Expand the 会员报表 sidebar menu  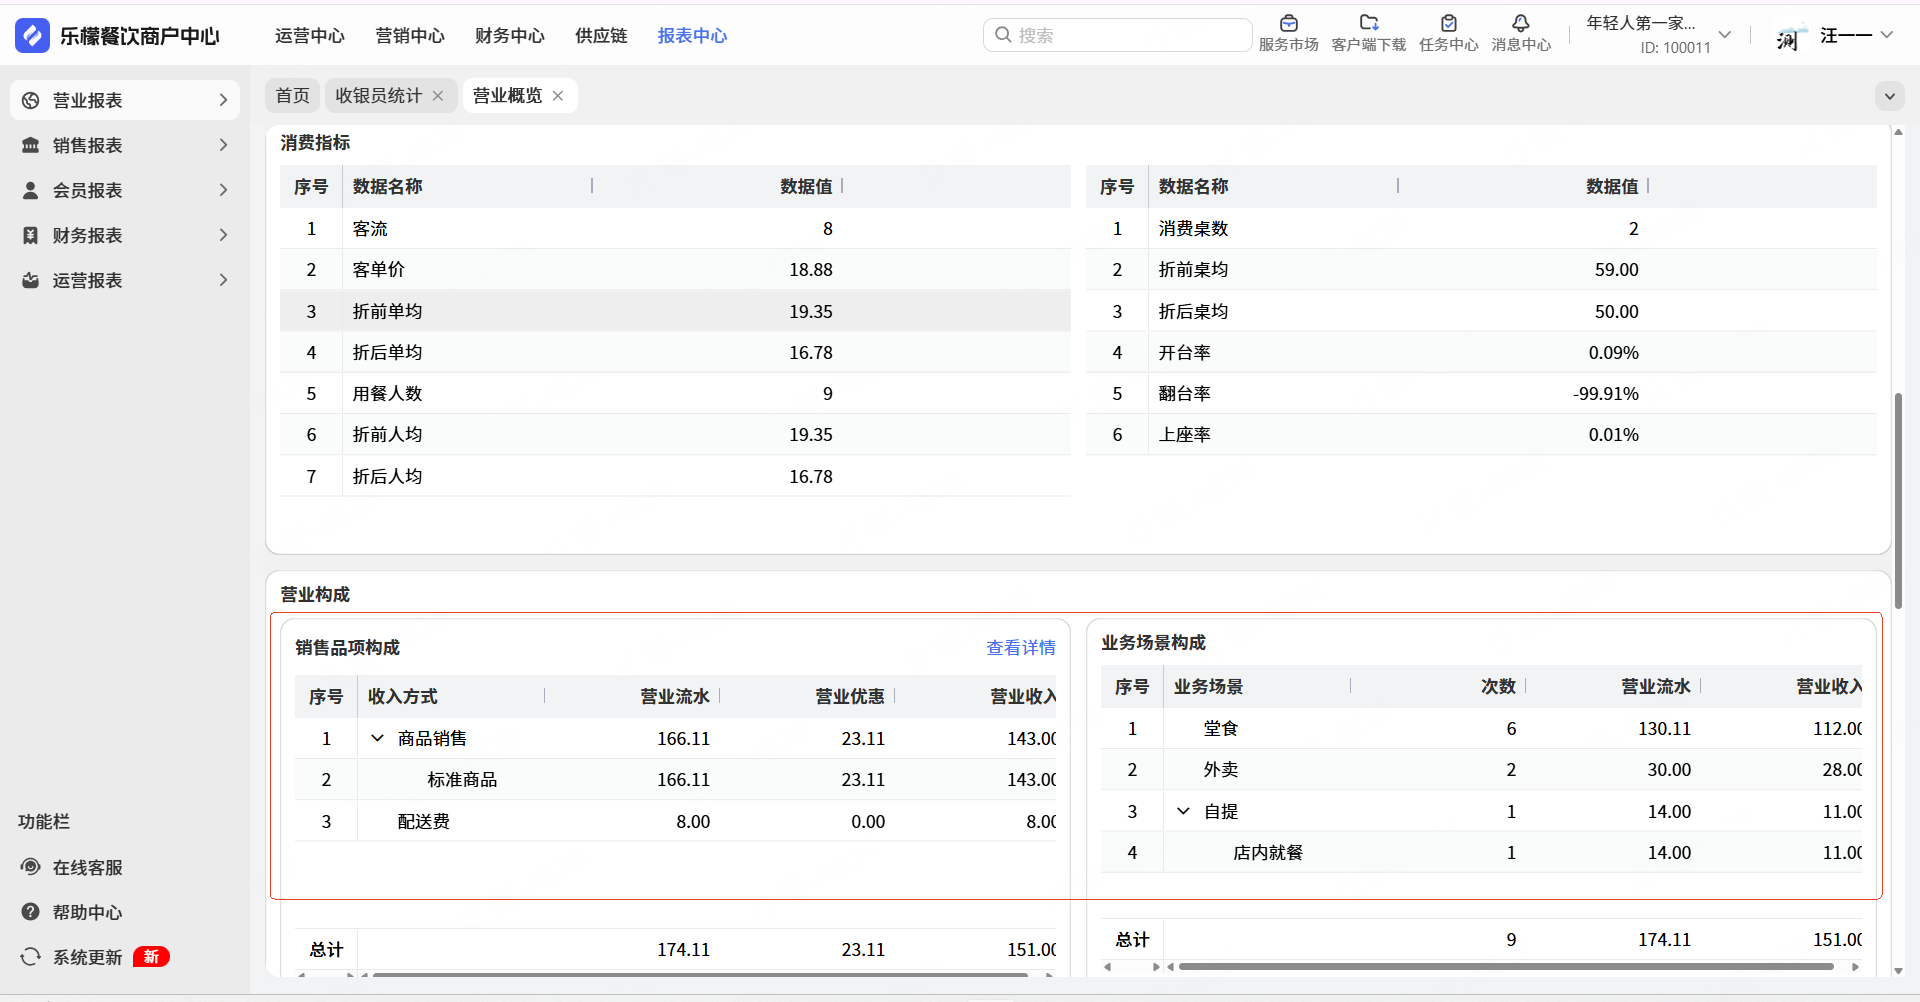click(125, 190)
